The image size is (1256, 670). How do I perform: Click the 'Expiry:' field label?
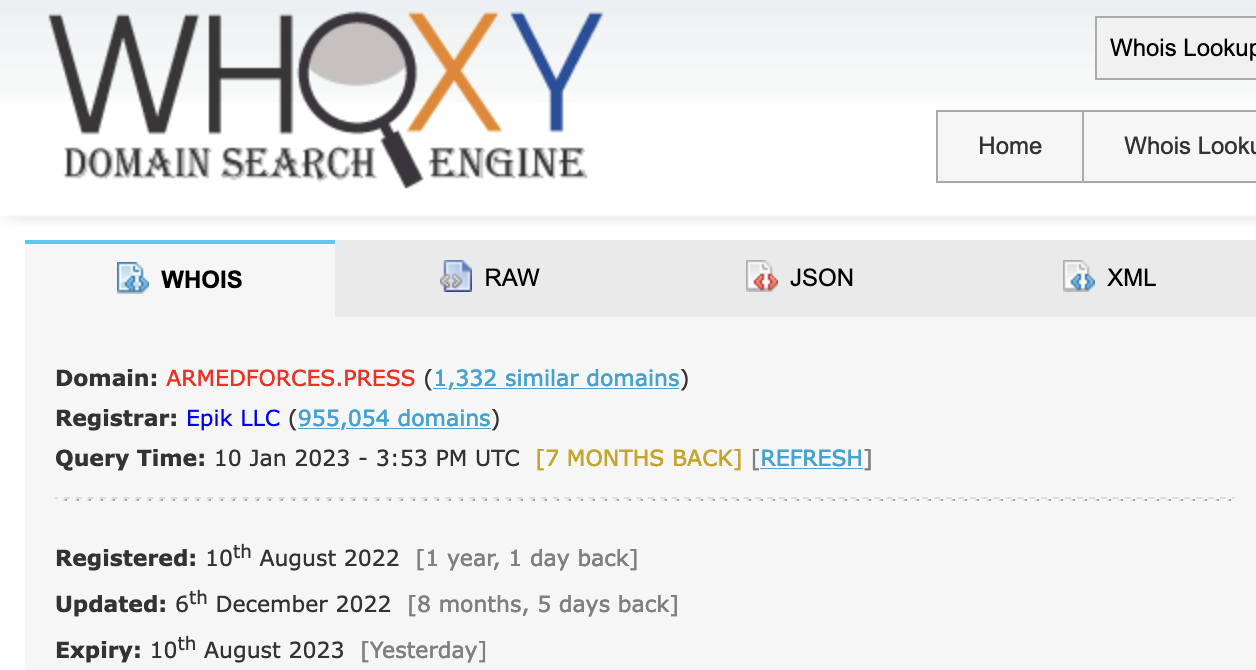99,650
